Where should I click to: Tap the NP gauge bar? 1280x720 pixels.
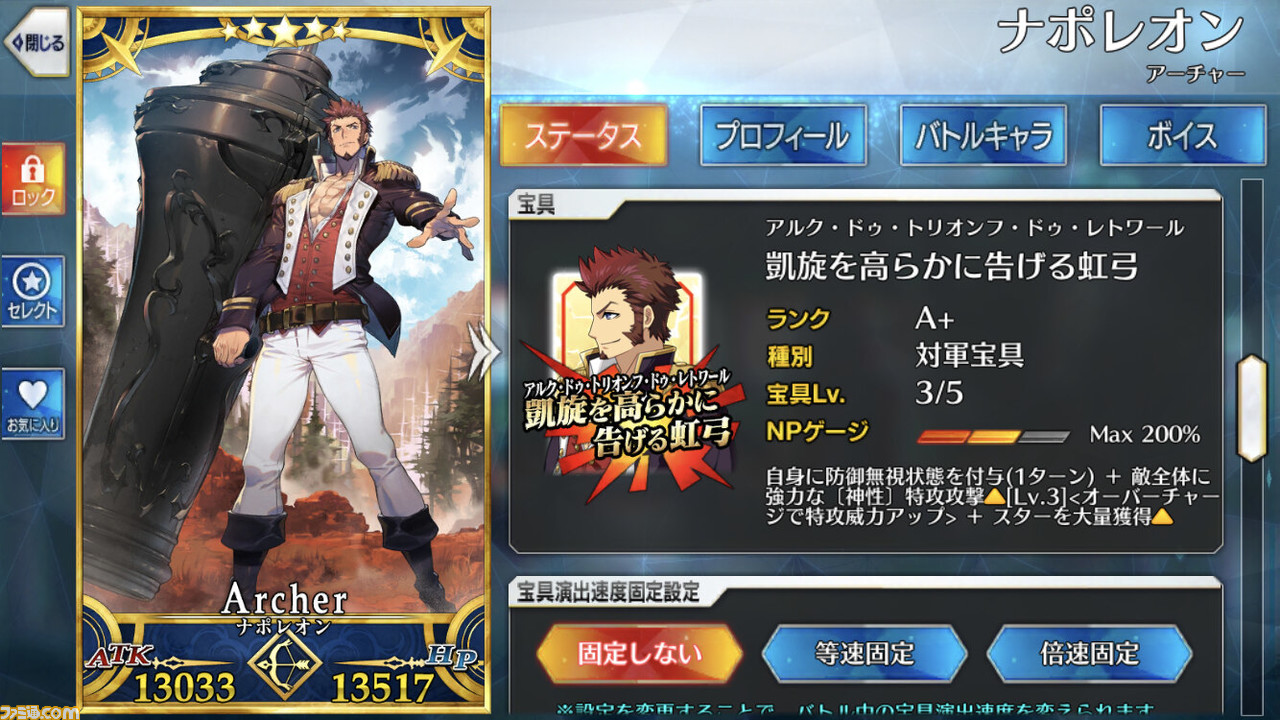click(994, 436)
